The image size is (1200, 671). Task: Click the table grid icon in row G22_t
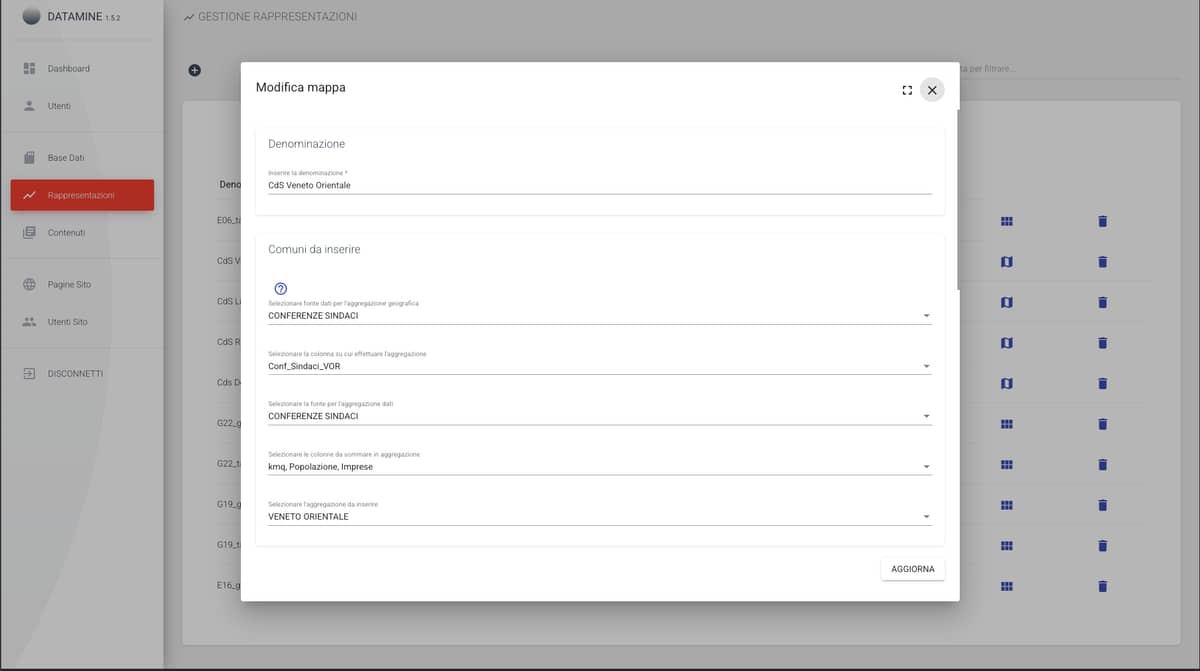click(1007, 464)
